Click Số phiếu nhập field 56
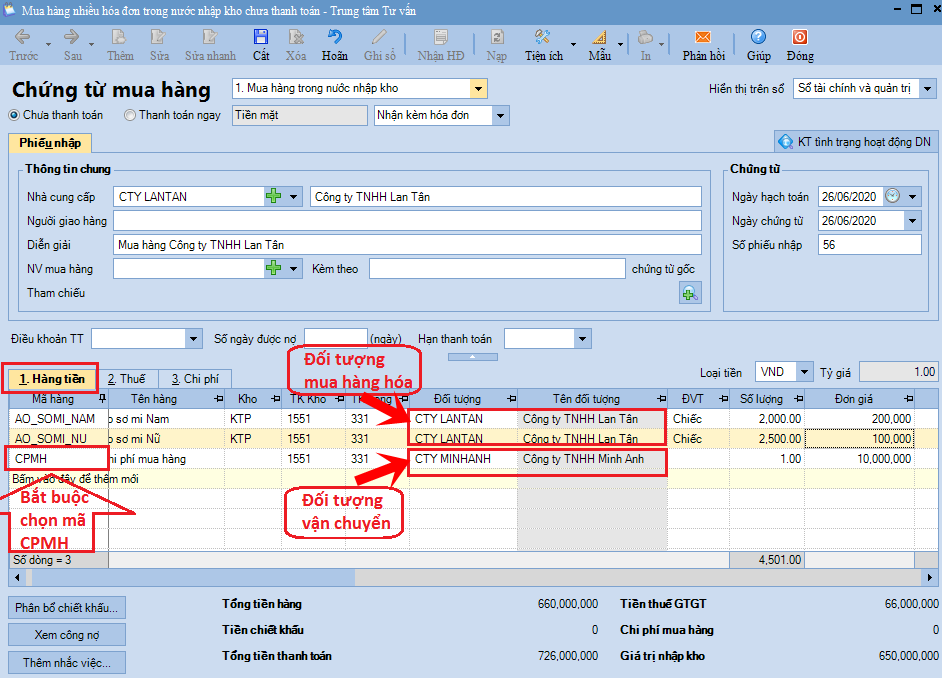This screenshot has width=942, height=678. click(869, 244)
